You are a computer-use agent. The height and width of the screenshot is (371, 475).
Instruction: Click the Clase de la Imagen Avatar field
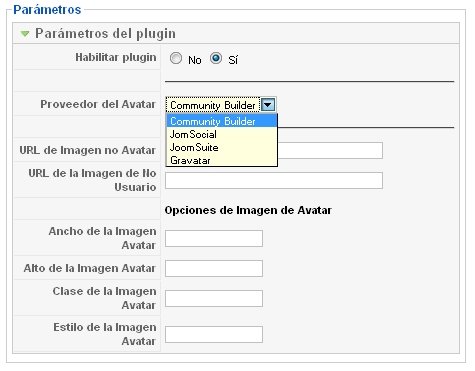(x=214, y=298)
